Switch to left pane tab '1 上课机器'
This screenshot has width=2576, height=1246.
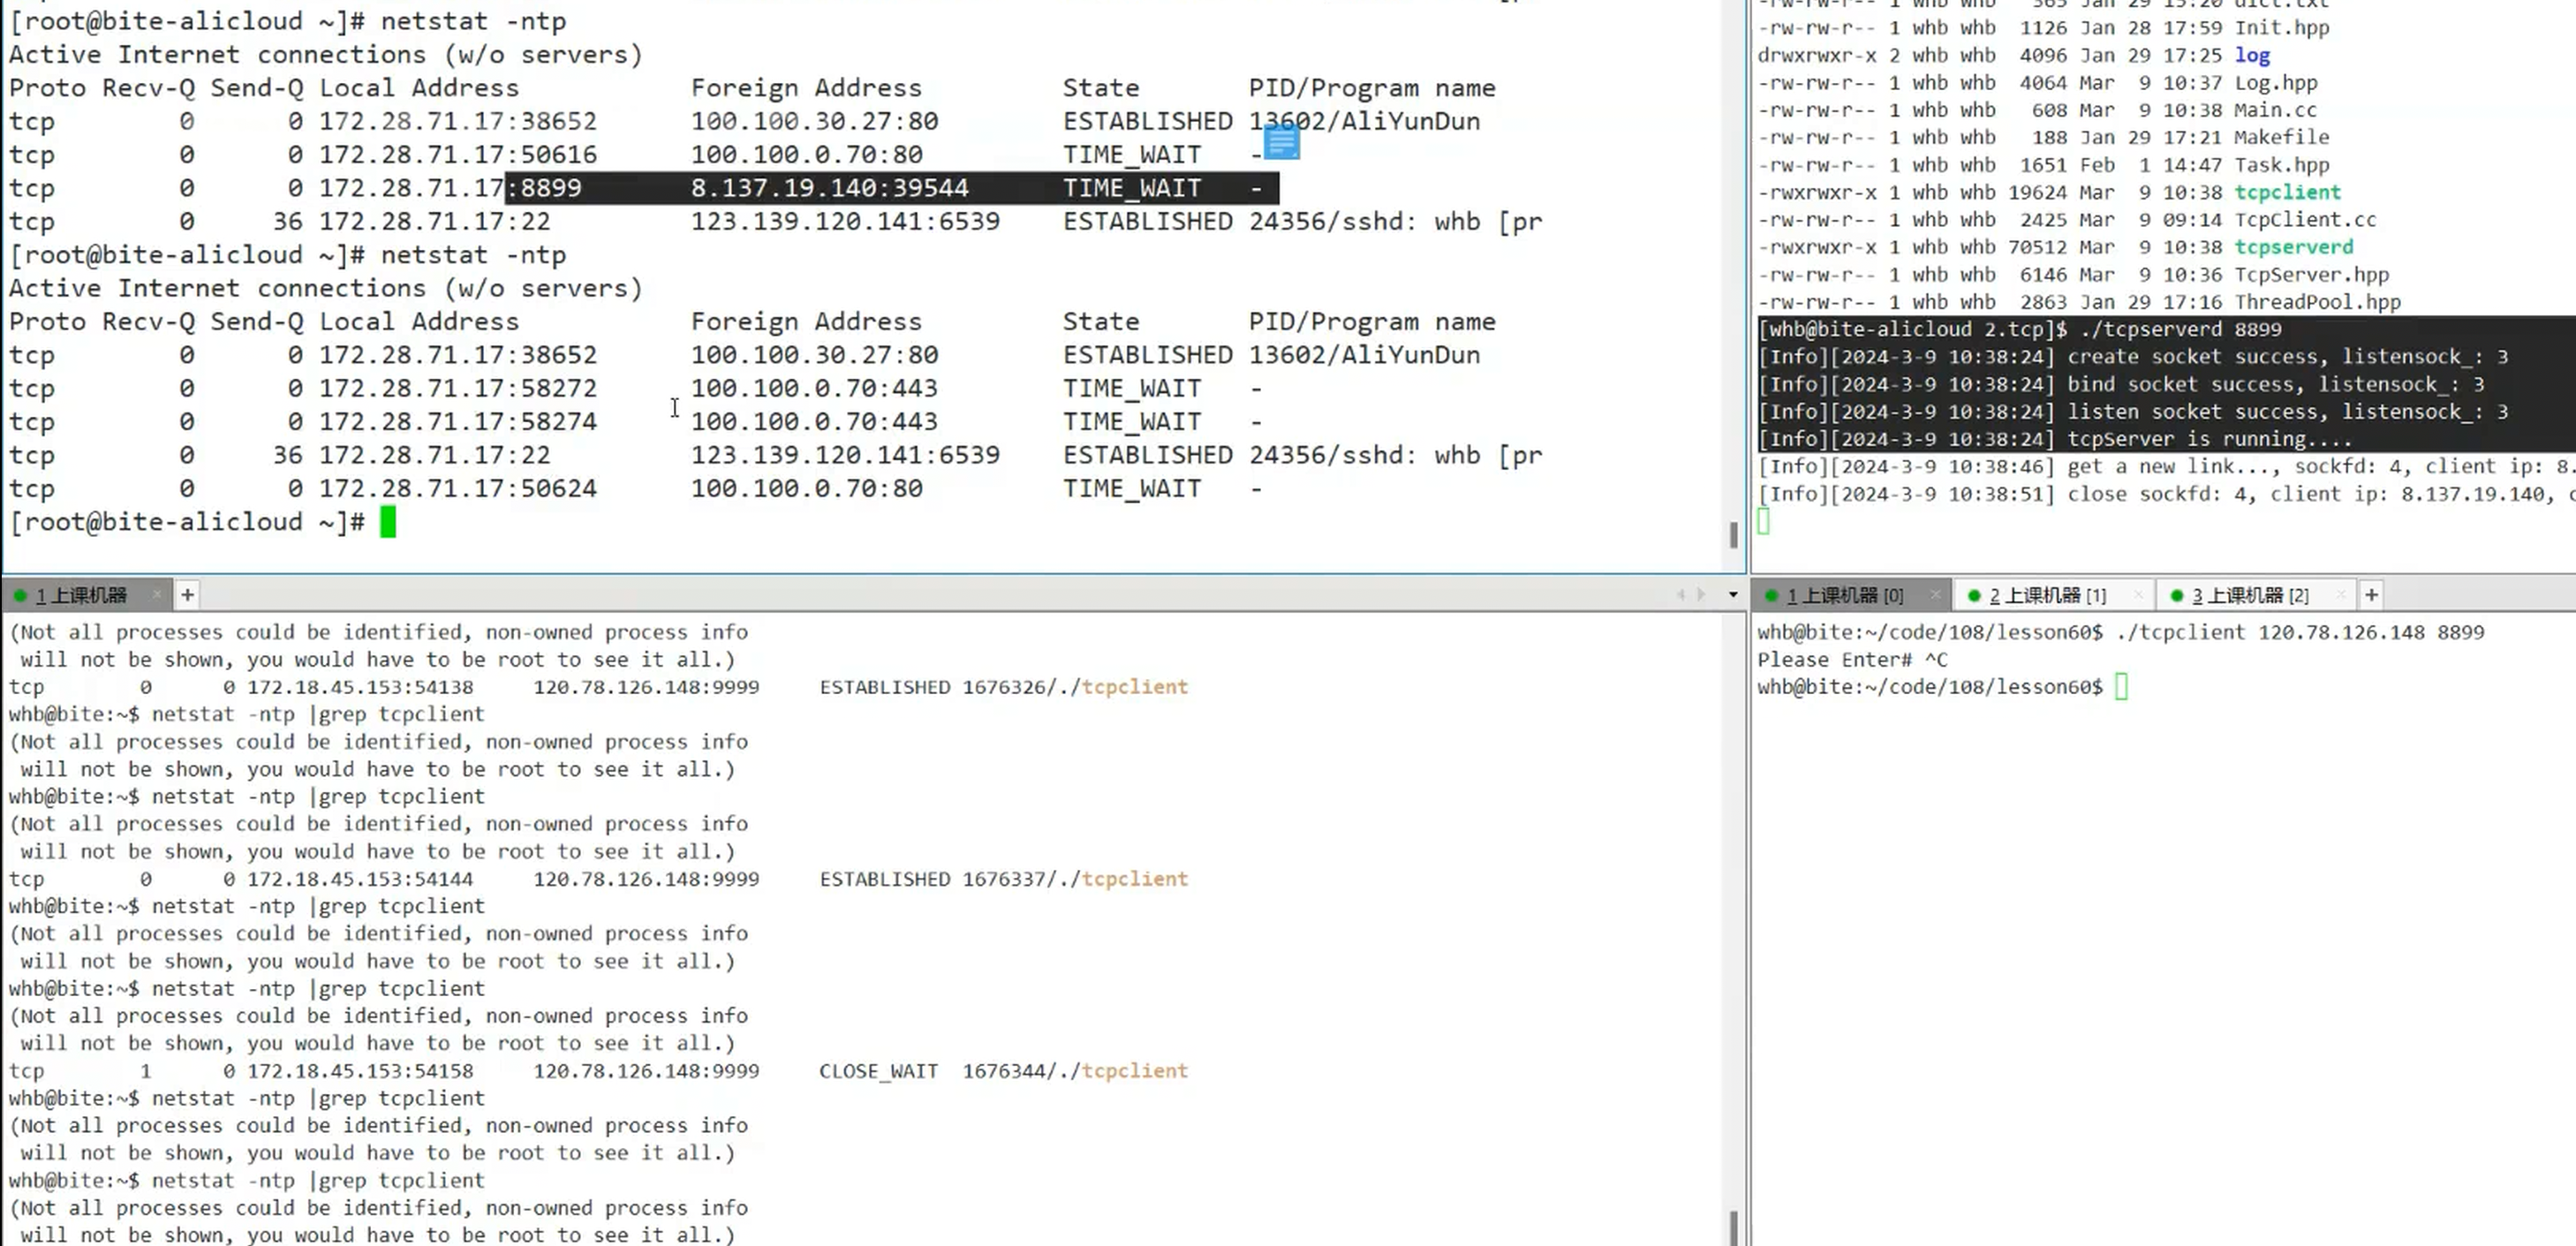pyautogui.click(x=82, y=596)
